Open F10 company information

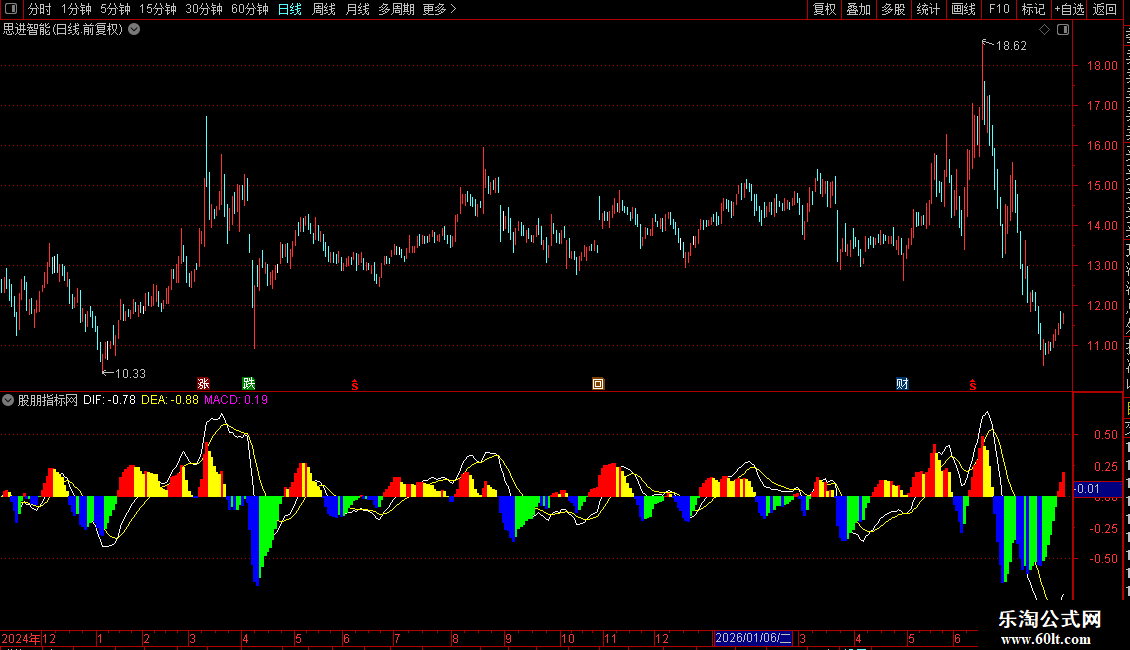tap(999, 9)
